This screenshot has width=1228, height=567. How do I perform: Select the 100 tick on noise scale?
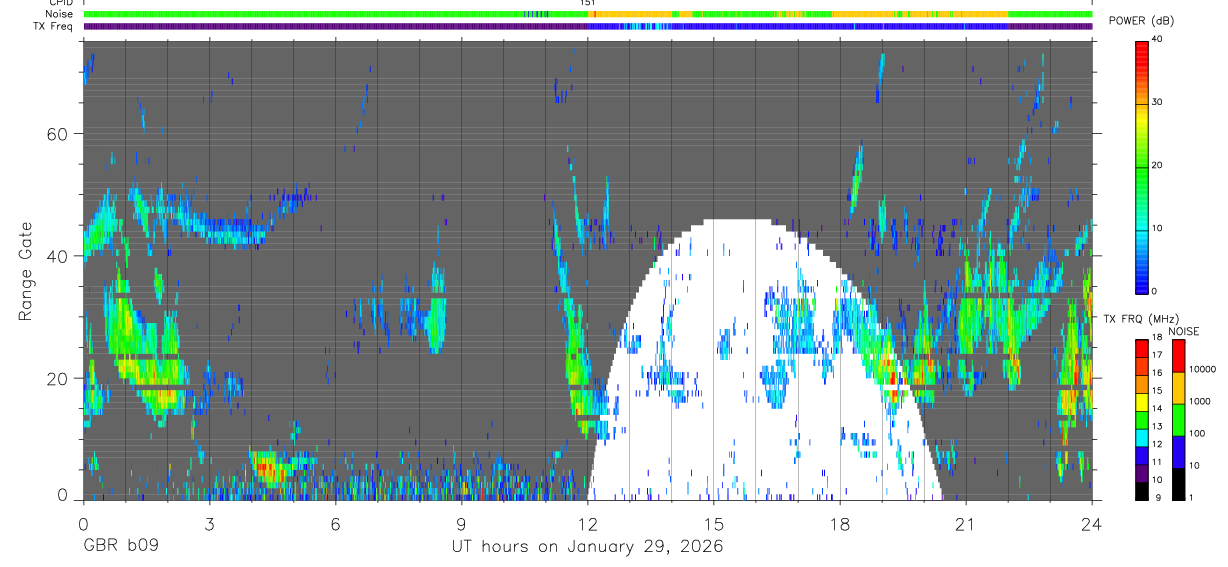[x=1198, y=433]
